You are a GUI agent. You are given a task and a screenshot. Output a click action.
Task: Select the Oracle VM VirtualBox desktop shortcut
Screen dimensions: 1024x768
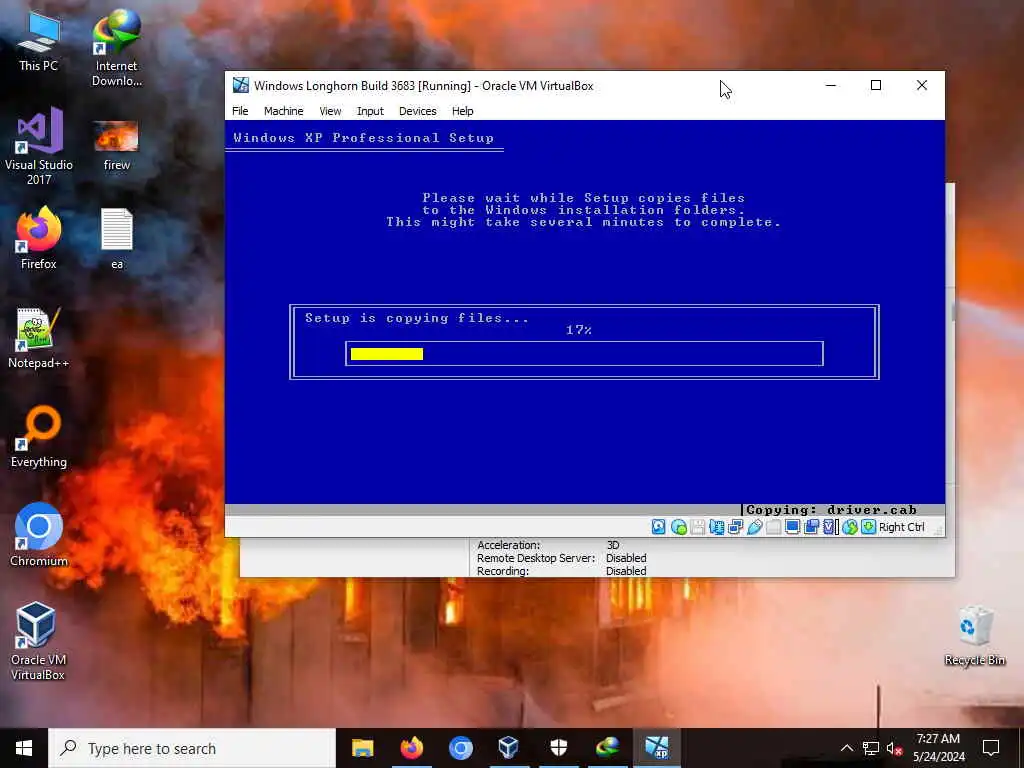[38, 641]
